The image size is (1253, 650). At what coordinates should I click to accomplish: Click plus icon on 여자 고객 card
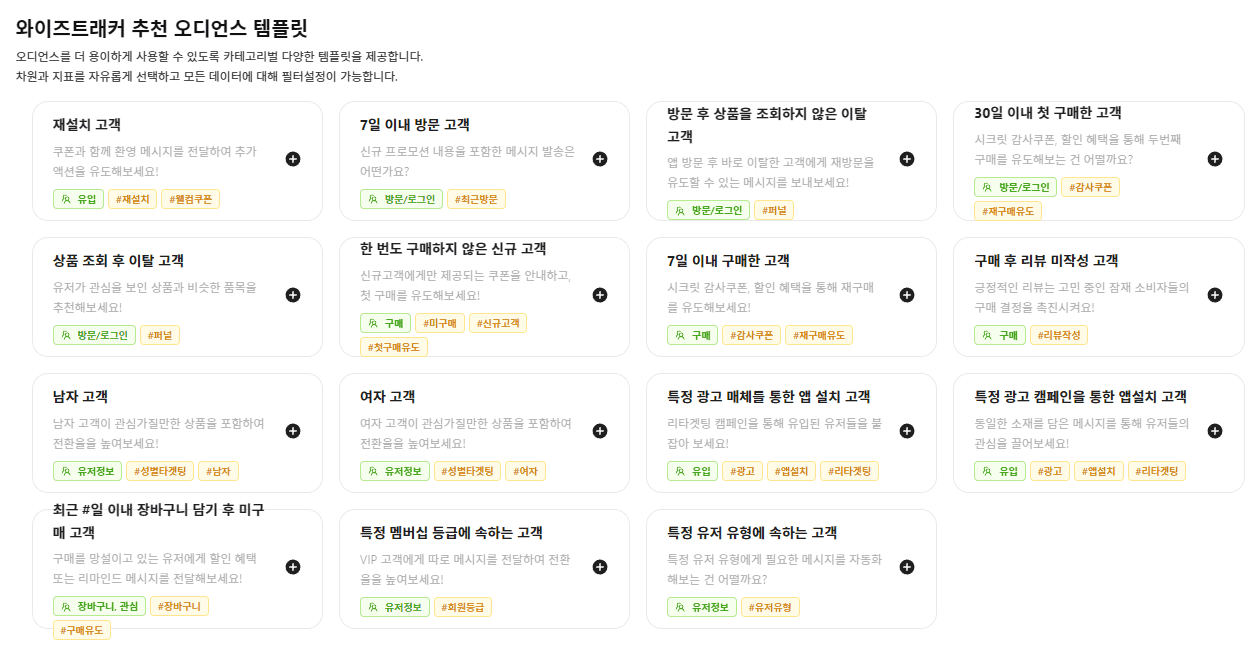pos(600,431)
